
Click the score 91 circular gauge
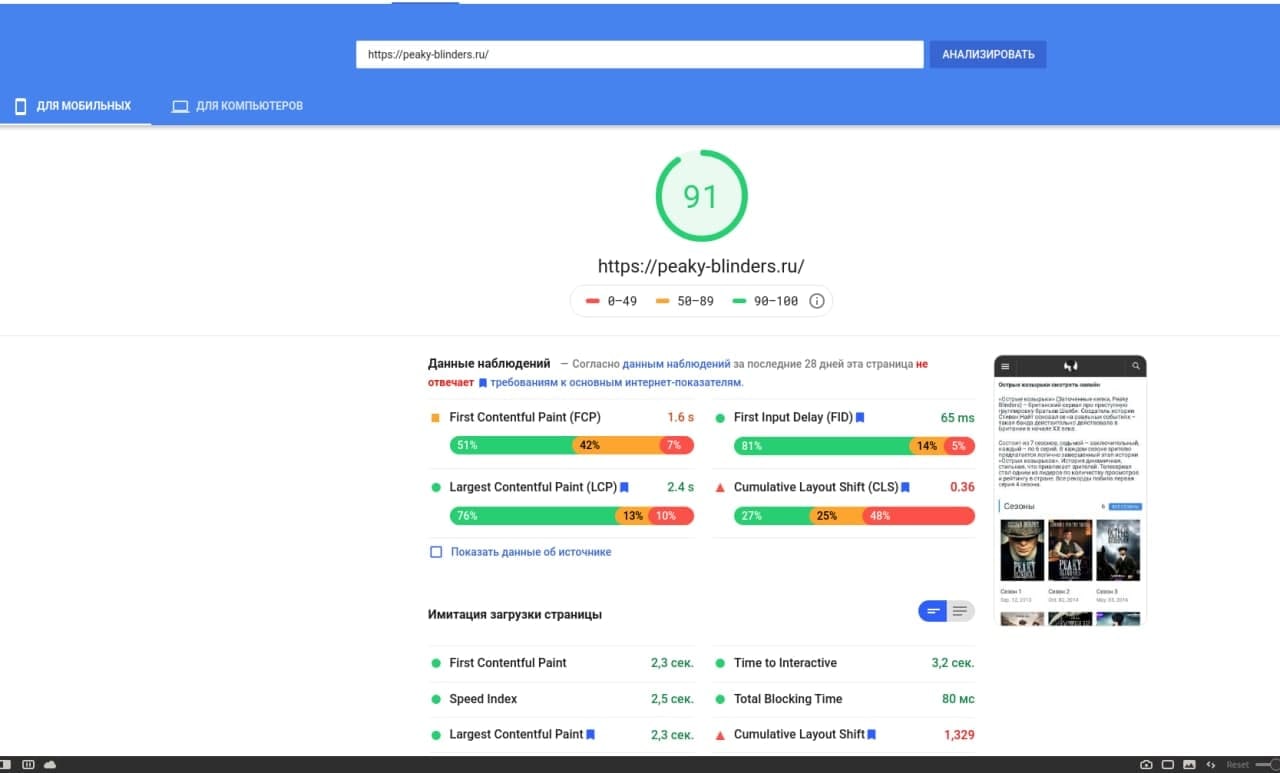(x=700, y=196)
